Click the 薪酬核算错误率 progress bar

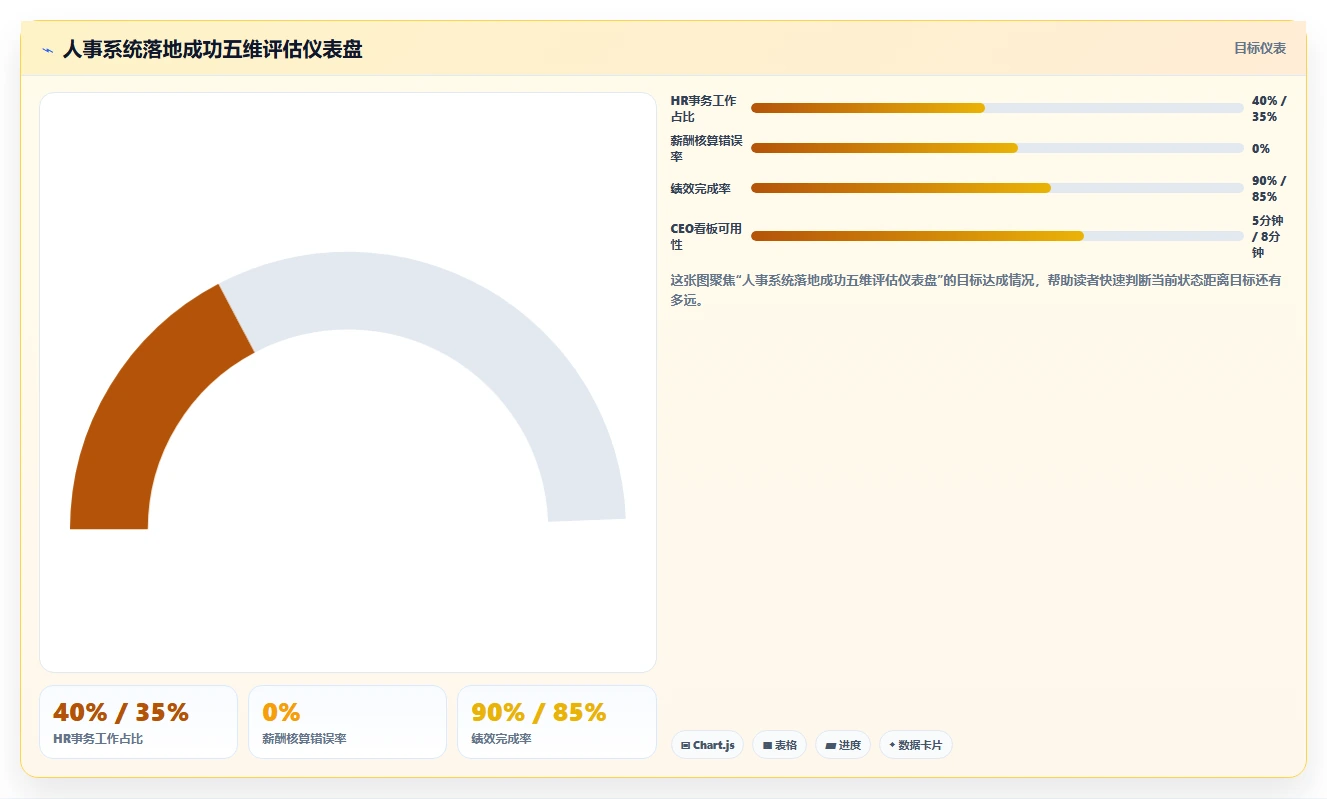[997, 148]
